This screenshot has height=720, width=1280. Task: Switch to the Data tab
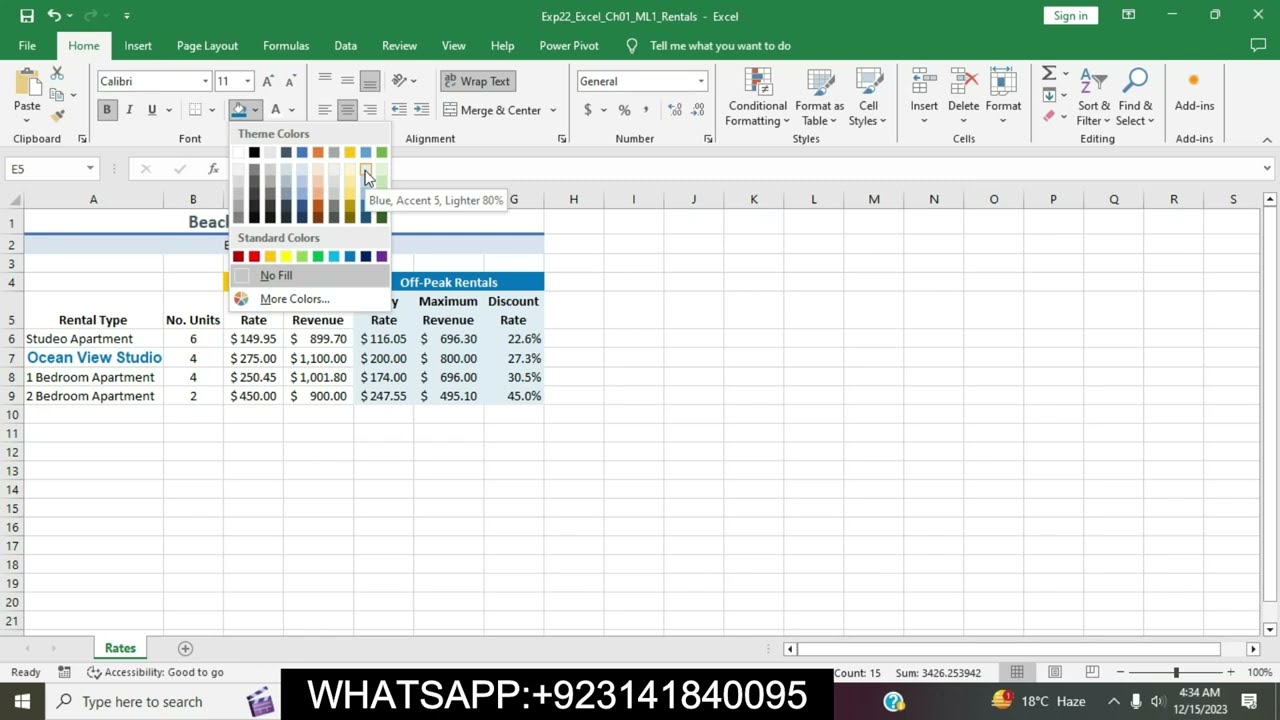(345, 46)
